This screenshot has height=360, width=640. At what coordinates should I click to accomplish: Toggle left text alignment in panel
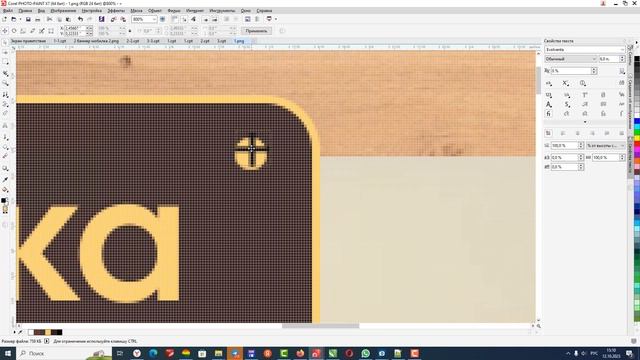(x=563, y=133)
